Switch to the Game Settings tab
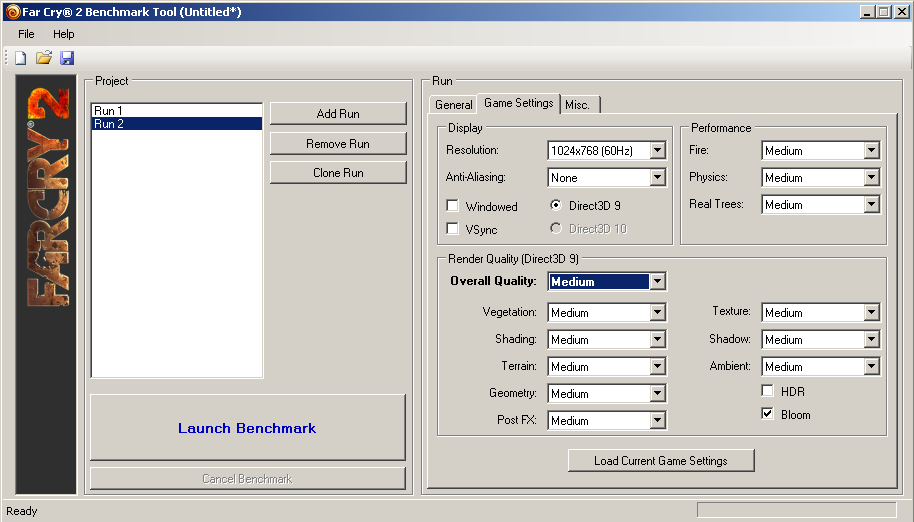The width and height of the screenshot is (914, 522). click(519, 103)
